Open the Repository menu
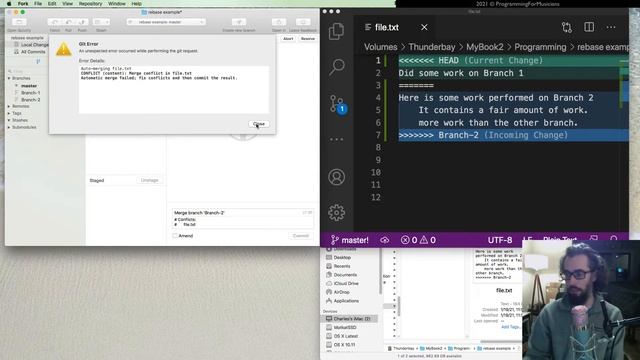640x360 pixels. tap(90, 4)
